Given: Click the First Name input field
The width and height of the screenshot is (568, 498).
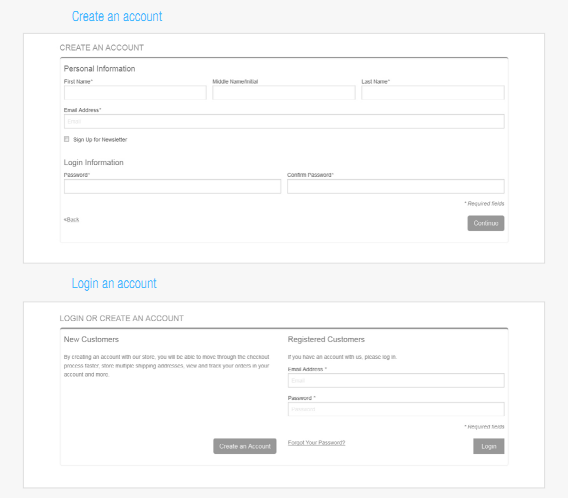Looking at the screenshot, I should coord(135,93).
